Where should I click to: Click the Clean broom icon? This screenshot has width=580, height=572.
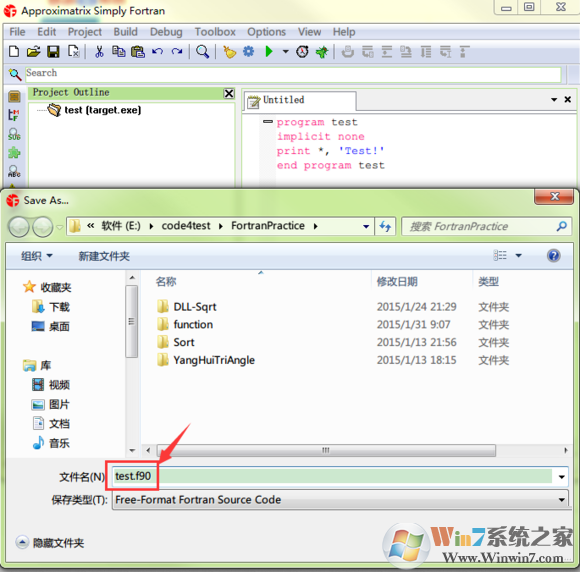(x=229, y=52)
